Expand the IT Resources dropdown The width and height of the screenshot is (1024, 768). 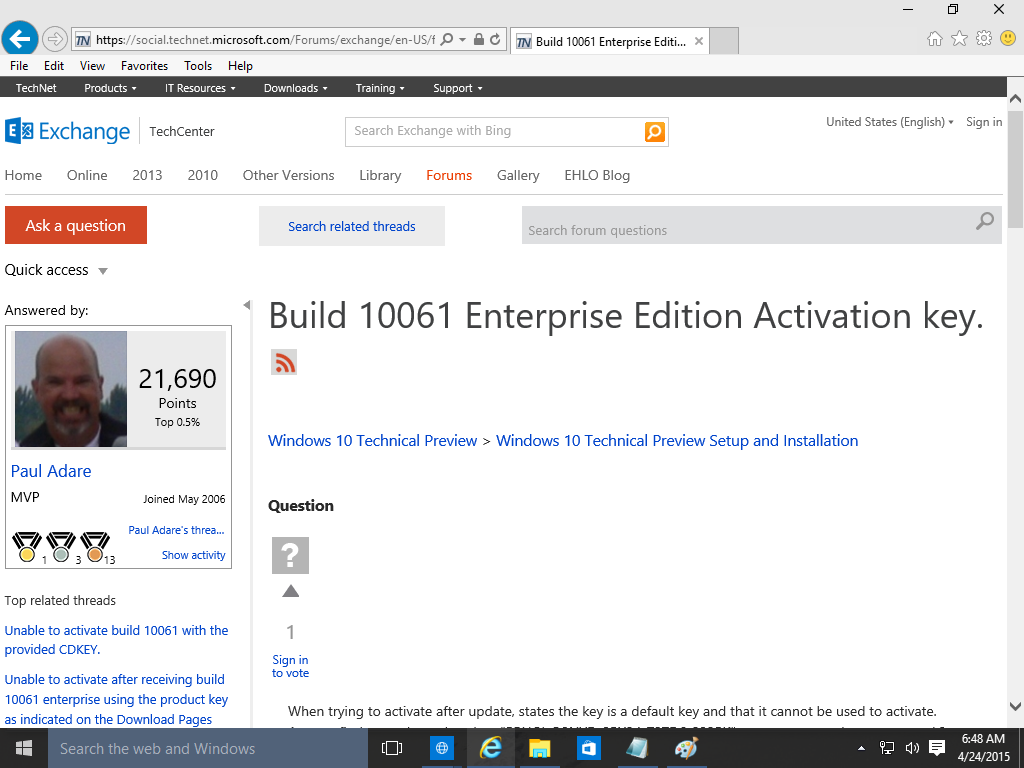point(200,88)
